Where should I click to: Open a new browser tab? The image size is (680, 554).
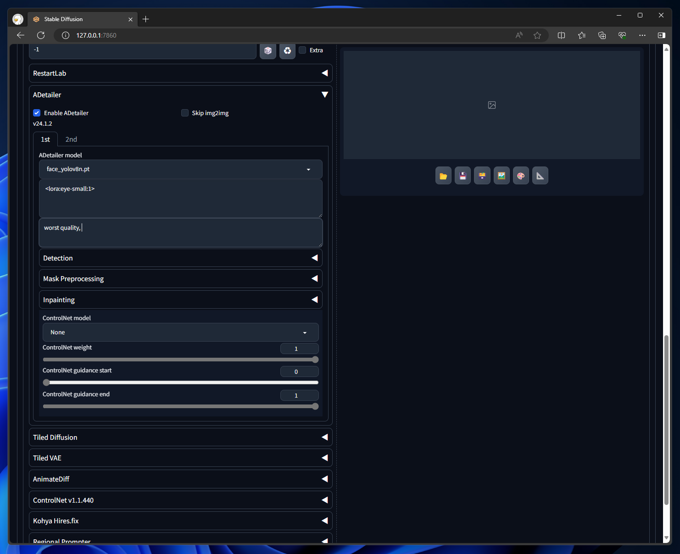coord(146,19)
